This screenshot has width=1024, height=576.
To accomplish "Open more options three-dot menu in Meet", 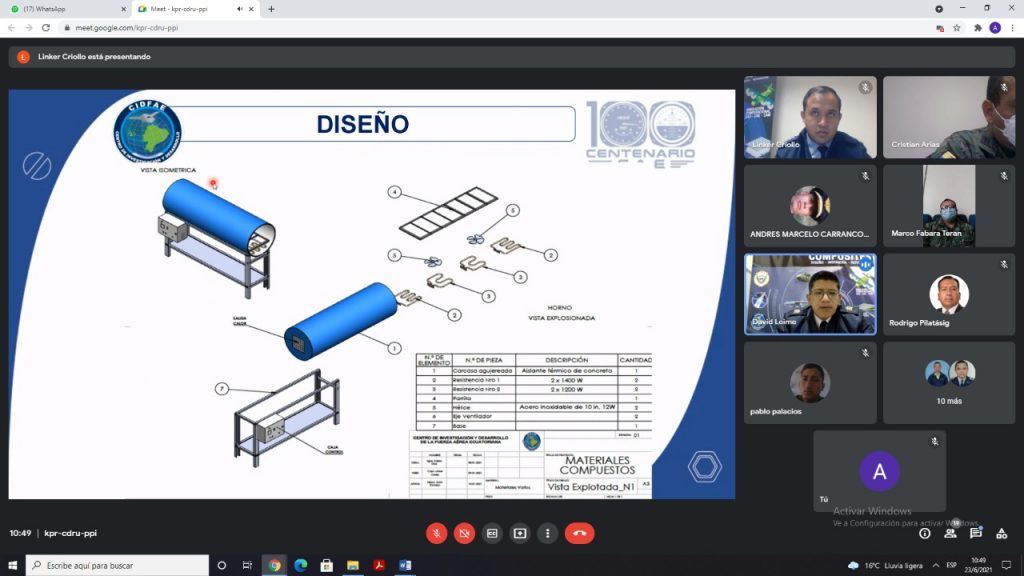I will click(547, 534).
